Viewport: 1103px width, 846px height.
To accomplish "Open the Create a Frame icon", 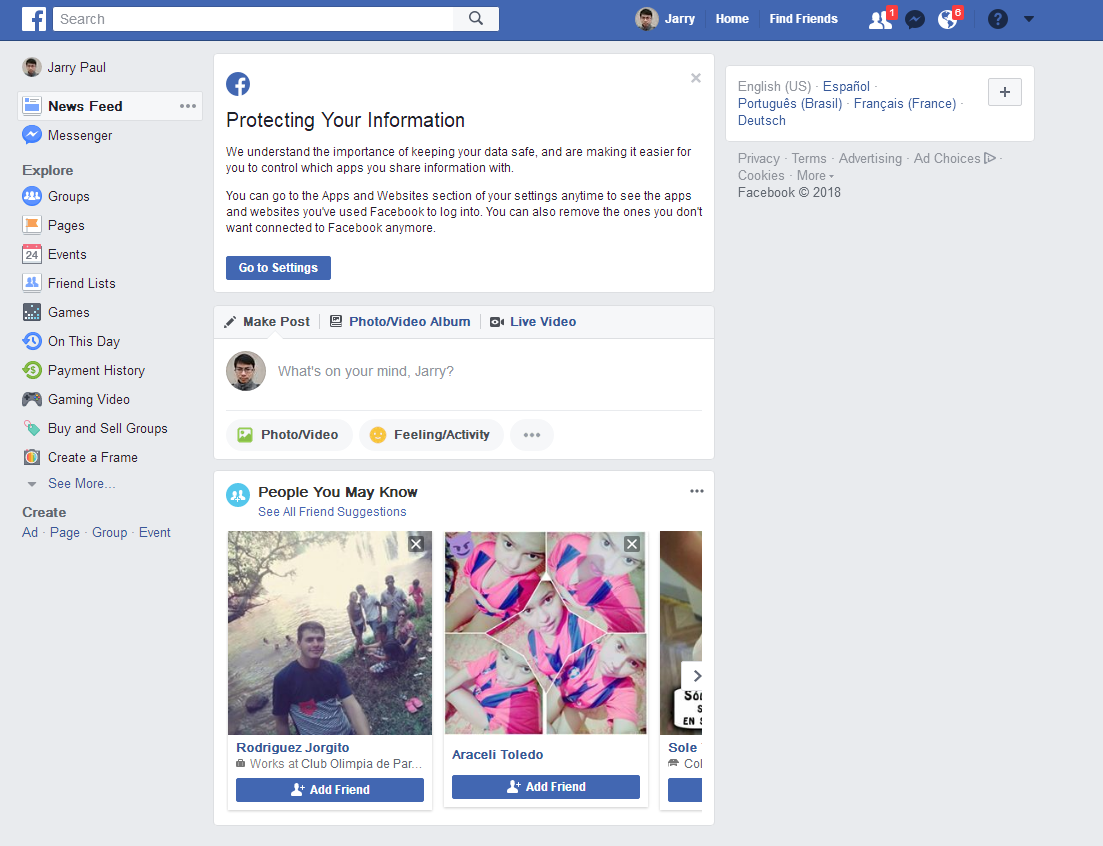I will (32, 457).
